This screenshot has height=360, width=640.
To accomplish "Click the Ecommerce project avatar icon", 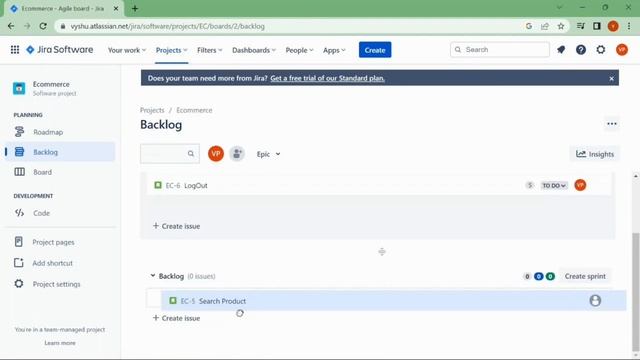I will click(19, 88).
